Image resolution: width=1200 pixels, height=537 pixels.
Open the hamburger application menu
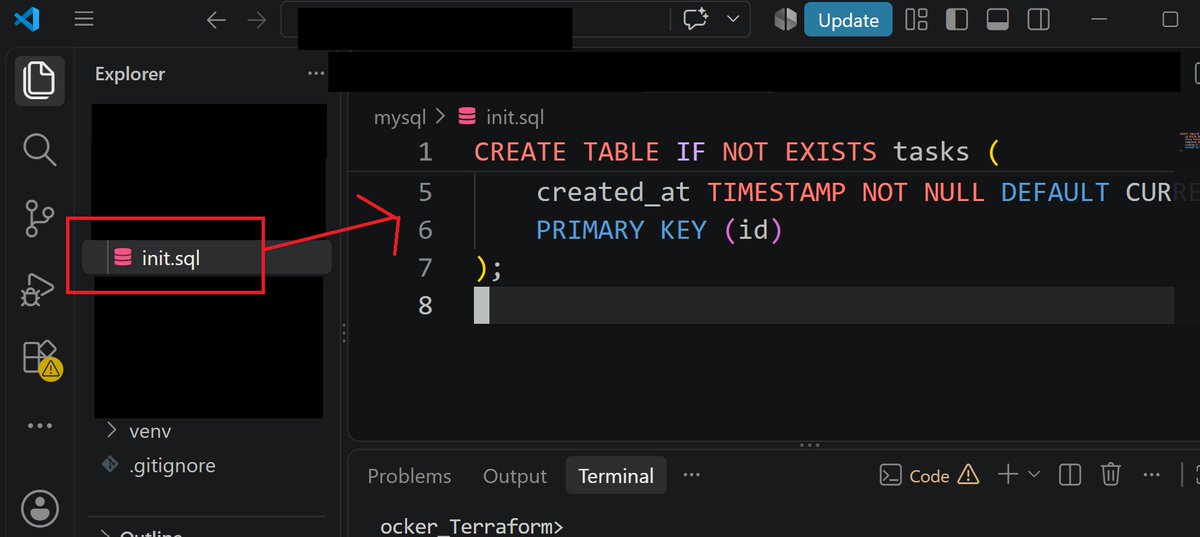(84, 19)
